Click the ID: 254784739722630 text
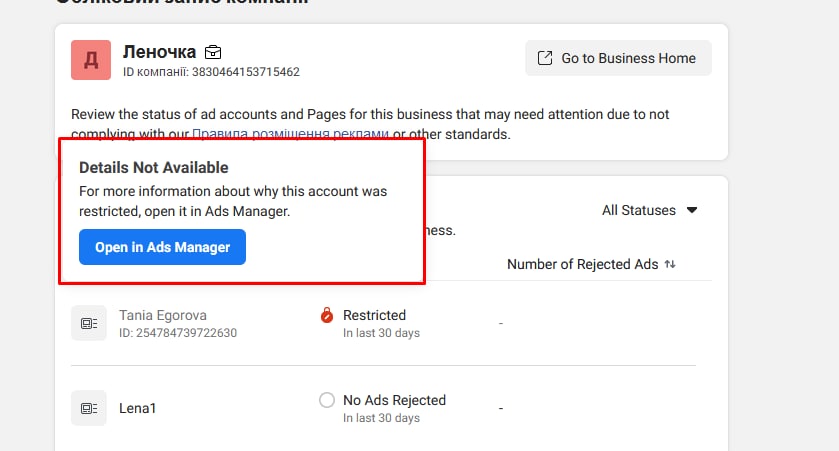The height and width of the screenshot is (451, 839). [178, 333]
